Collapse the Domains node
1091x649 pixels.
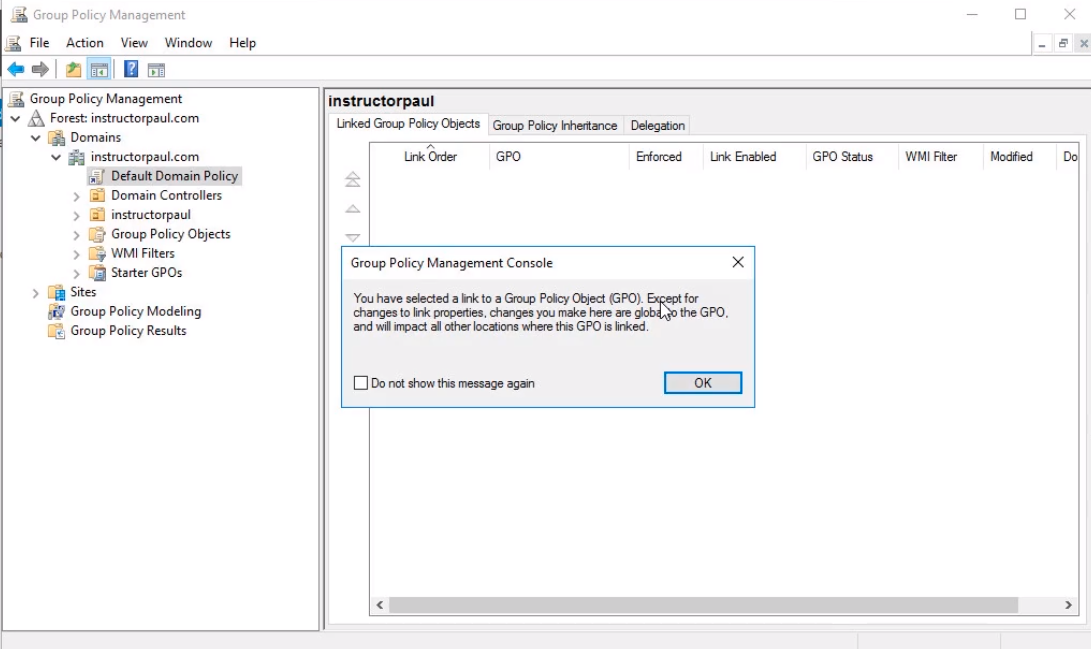point(35,138)
